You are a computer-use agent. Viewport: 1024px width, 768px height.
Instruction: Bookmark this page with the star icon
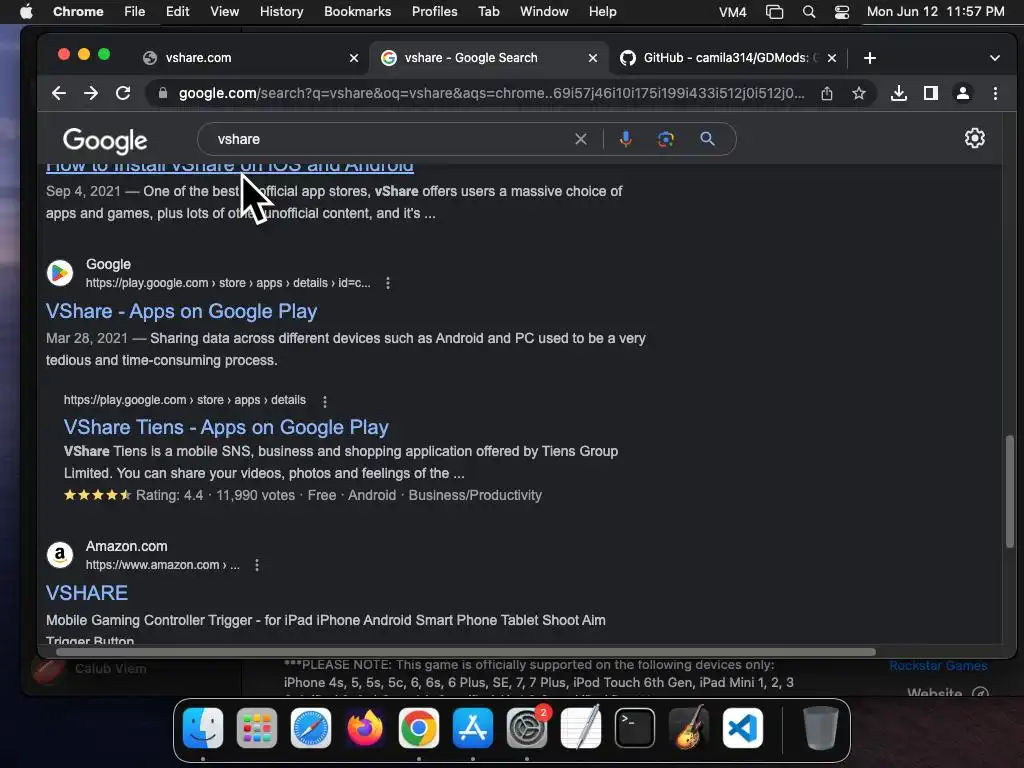[859, 93]
